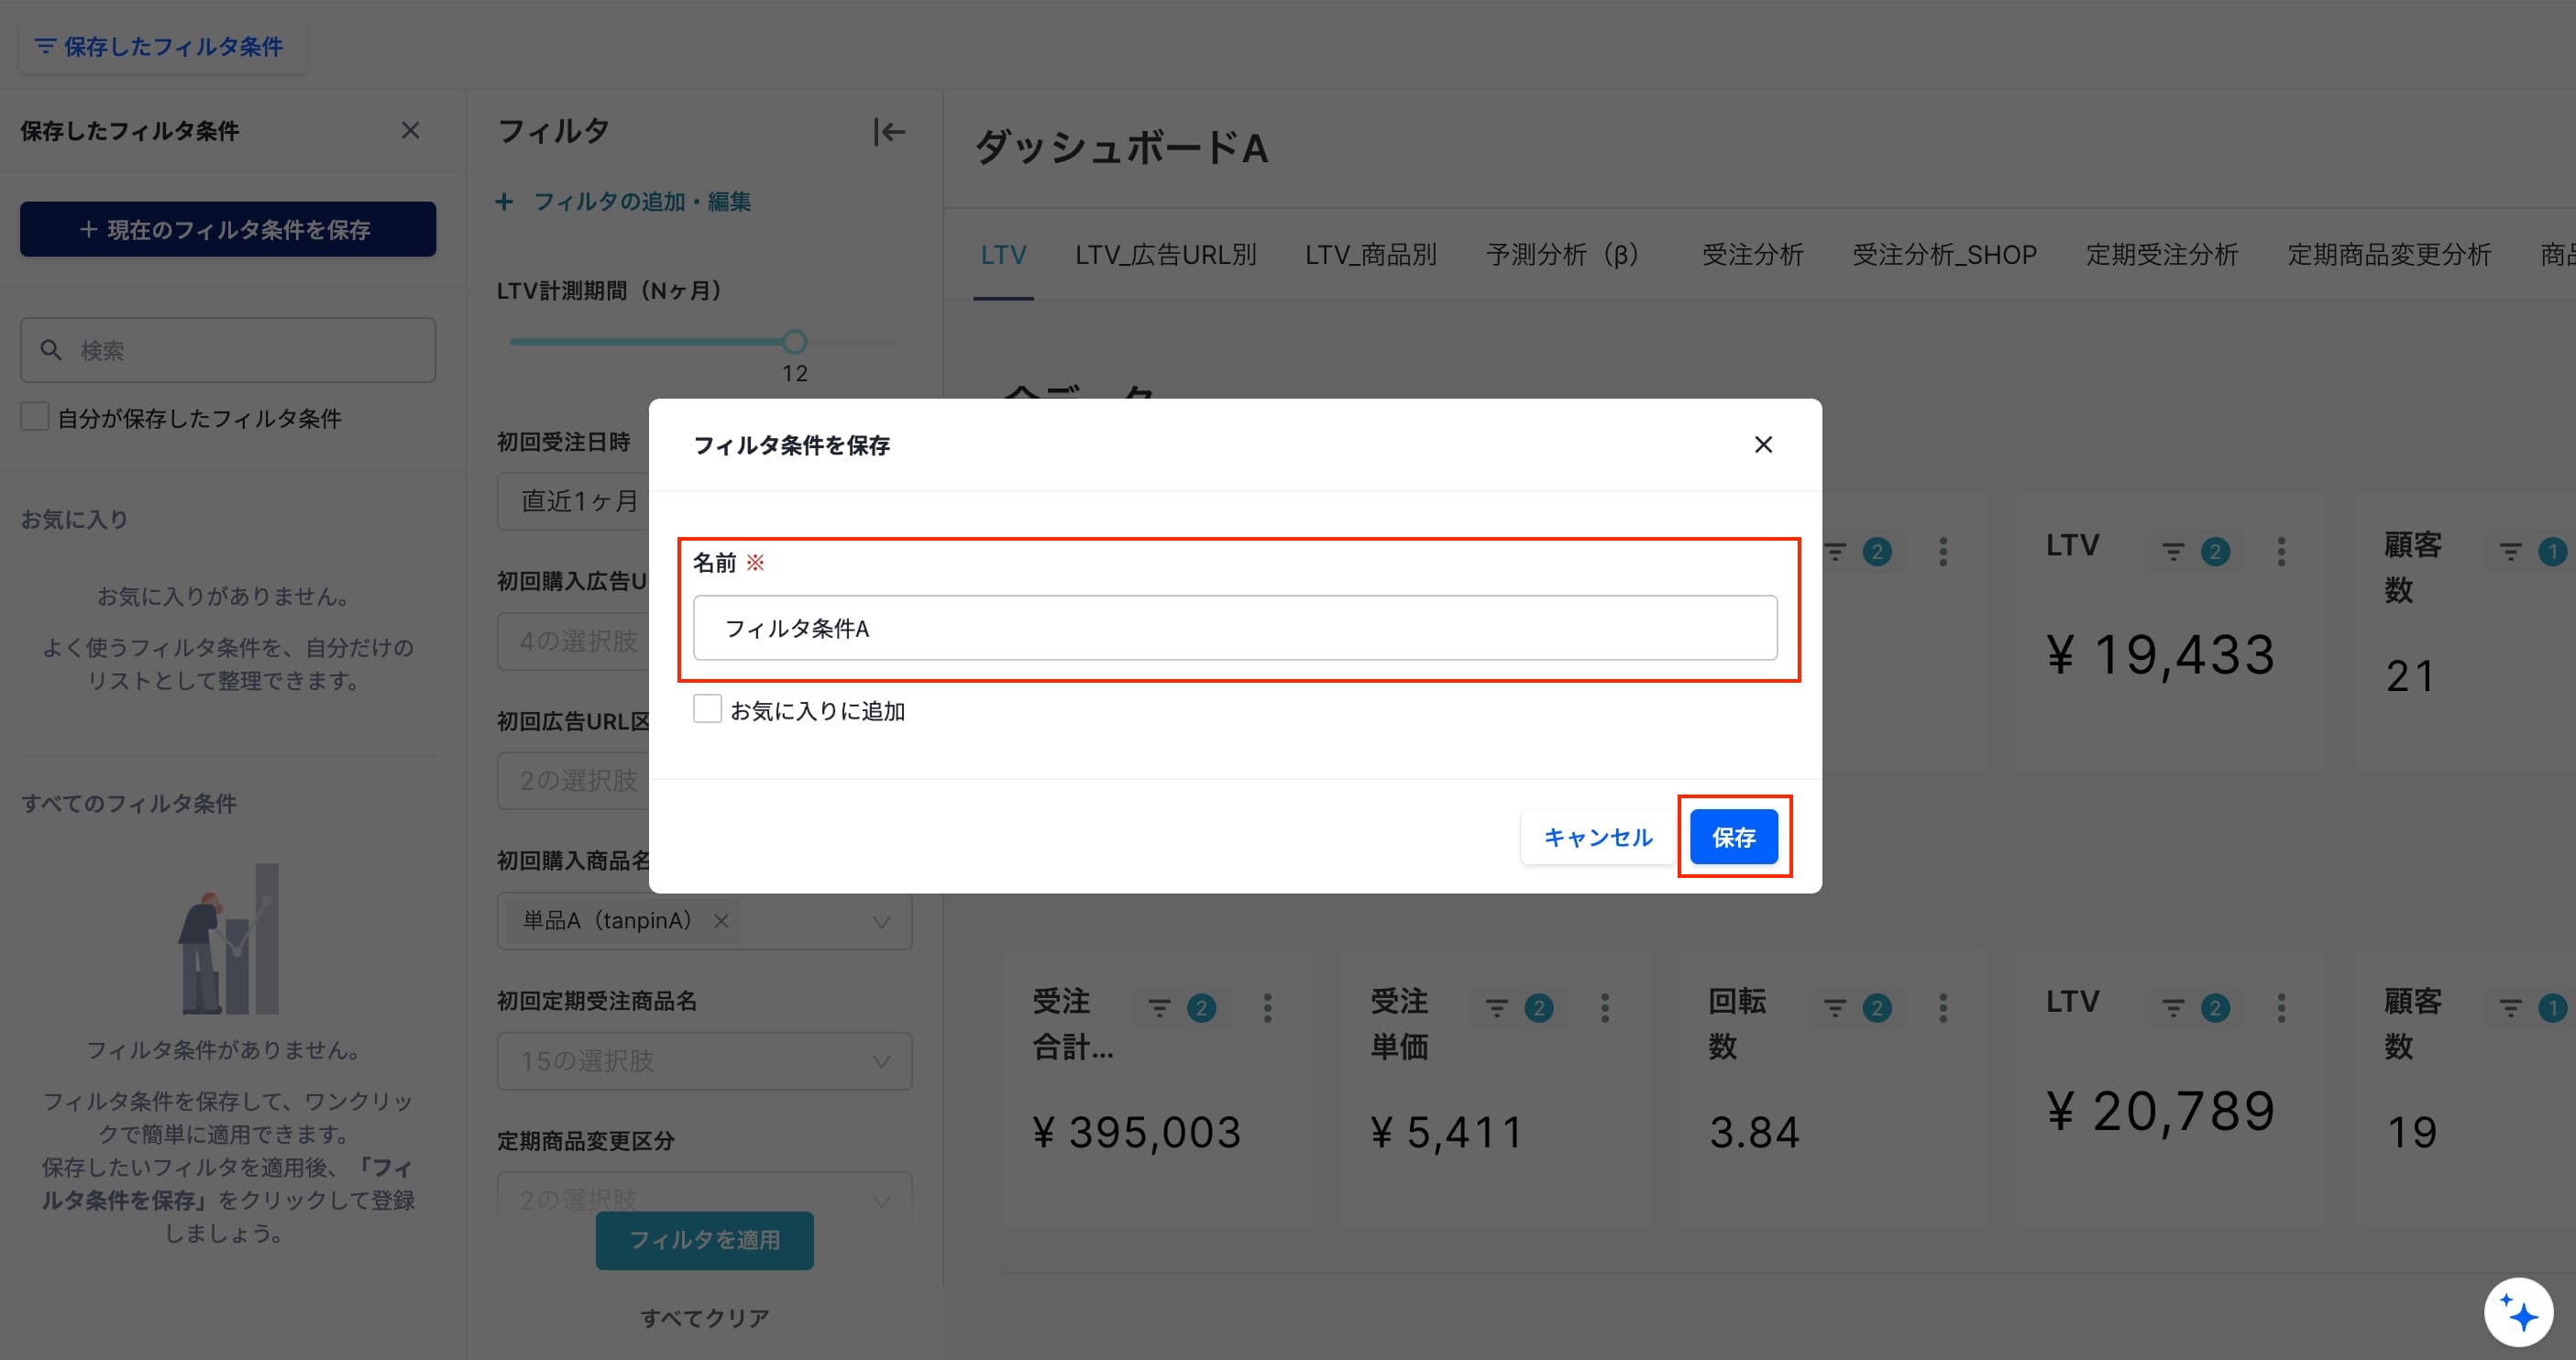Screen dimensions: 2576x1360
Task: Click the blue 保存 button
Action: click(1733, 837)
